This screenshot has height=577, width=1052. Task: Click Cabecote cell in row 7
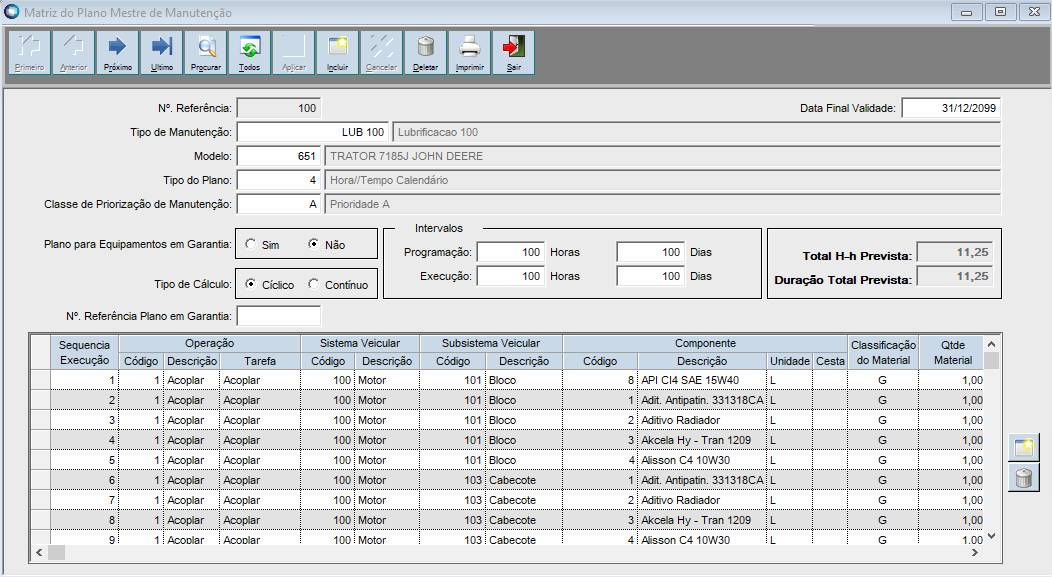(x=524, y=500)
